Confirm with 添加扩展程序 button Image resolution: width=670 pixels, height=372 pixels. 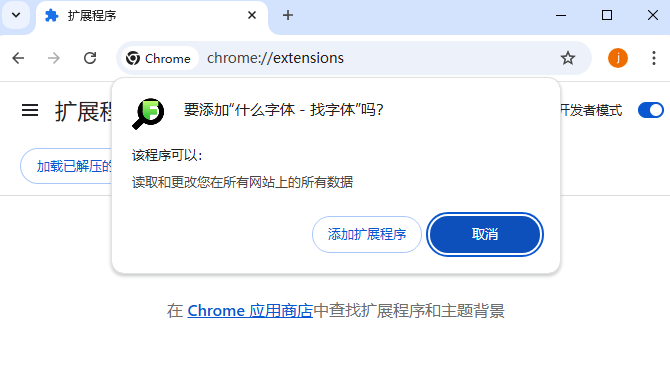[367, 234]
